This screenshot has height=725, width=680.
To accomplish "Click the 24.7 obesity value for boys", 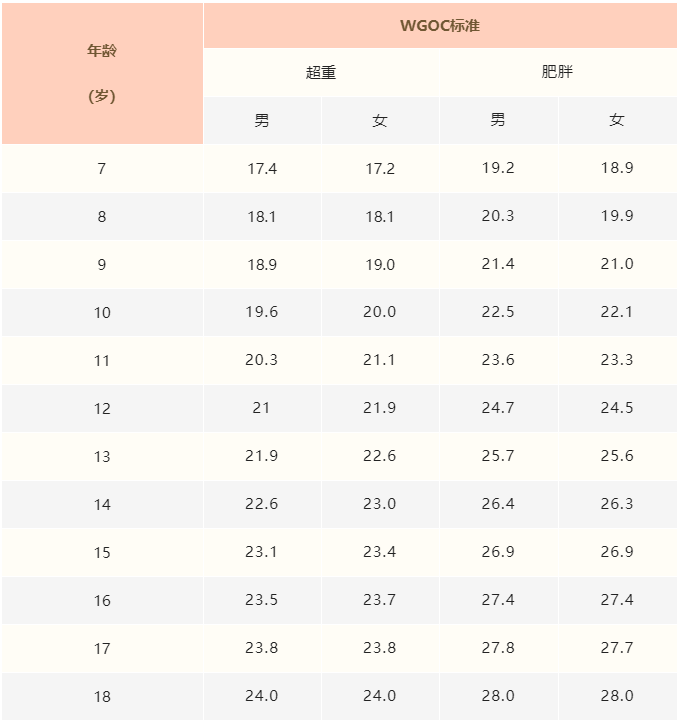I will click(498, 408).
